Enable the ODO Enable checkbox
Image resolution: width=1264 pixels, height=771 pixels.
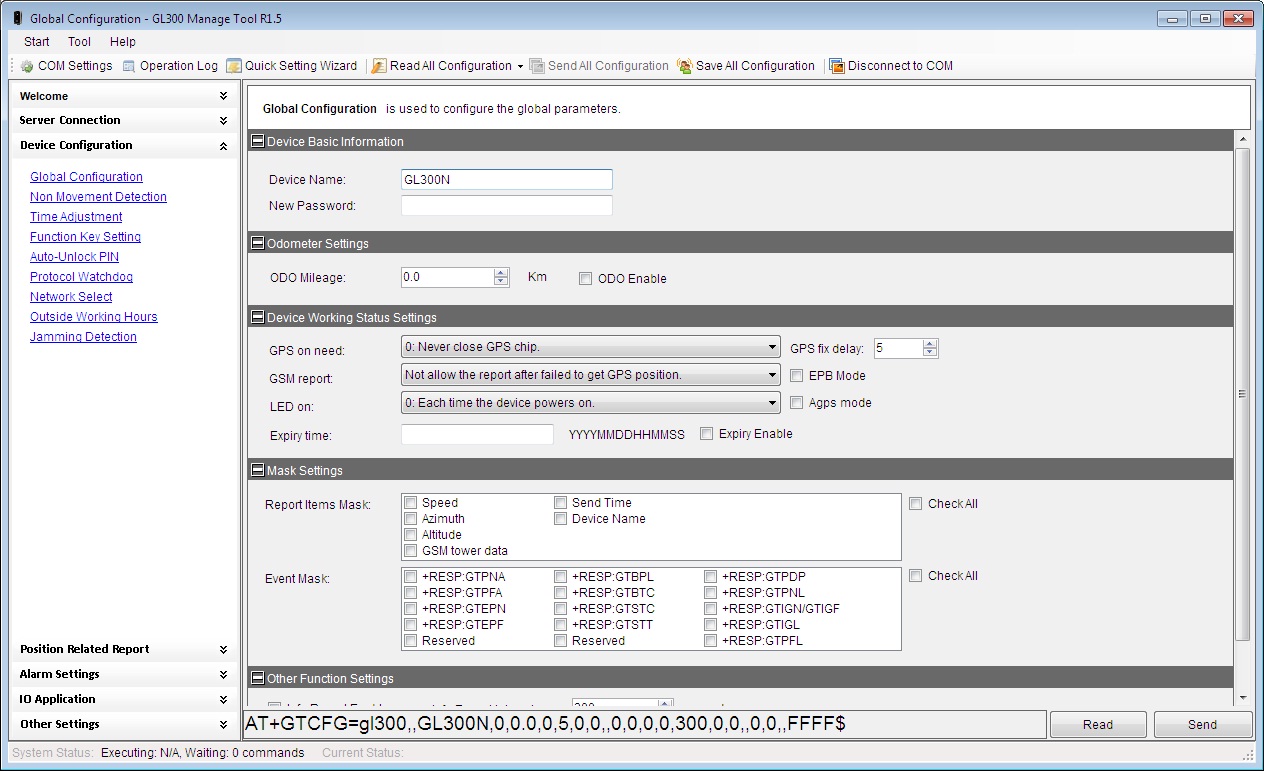click(x=586, y=279)
